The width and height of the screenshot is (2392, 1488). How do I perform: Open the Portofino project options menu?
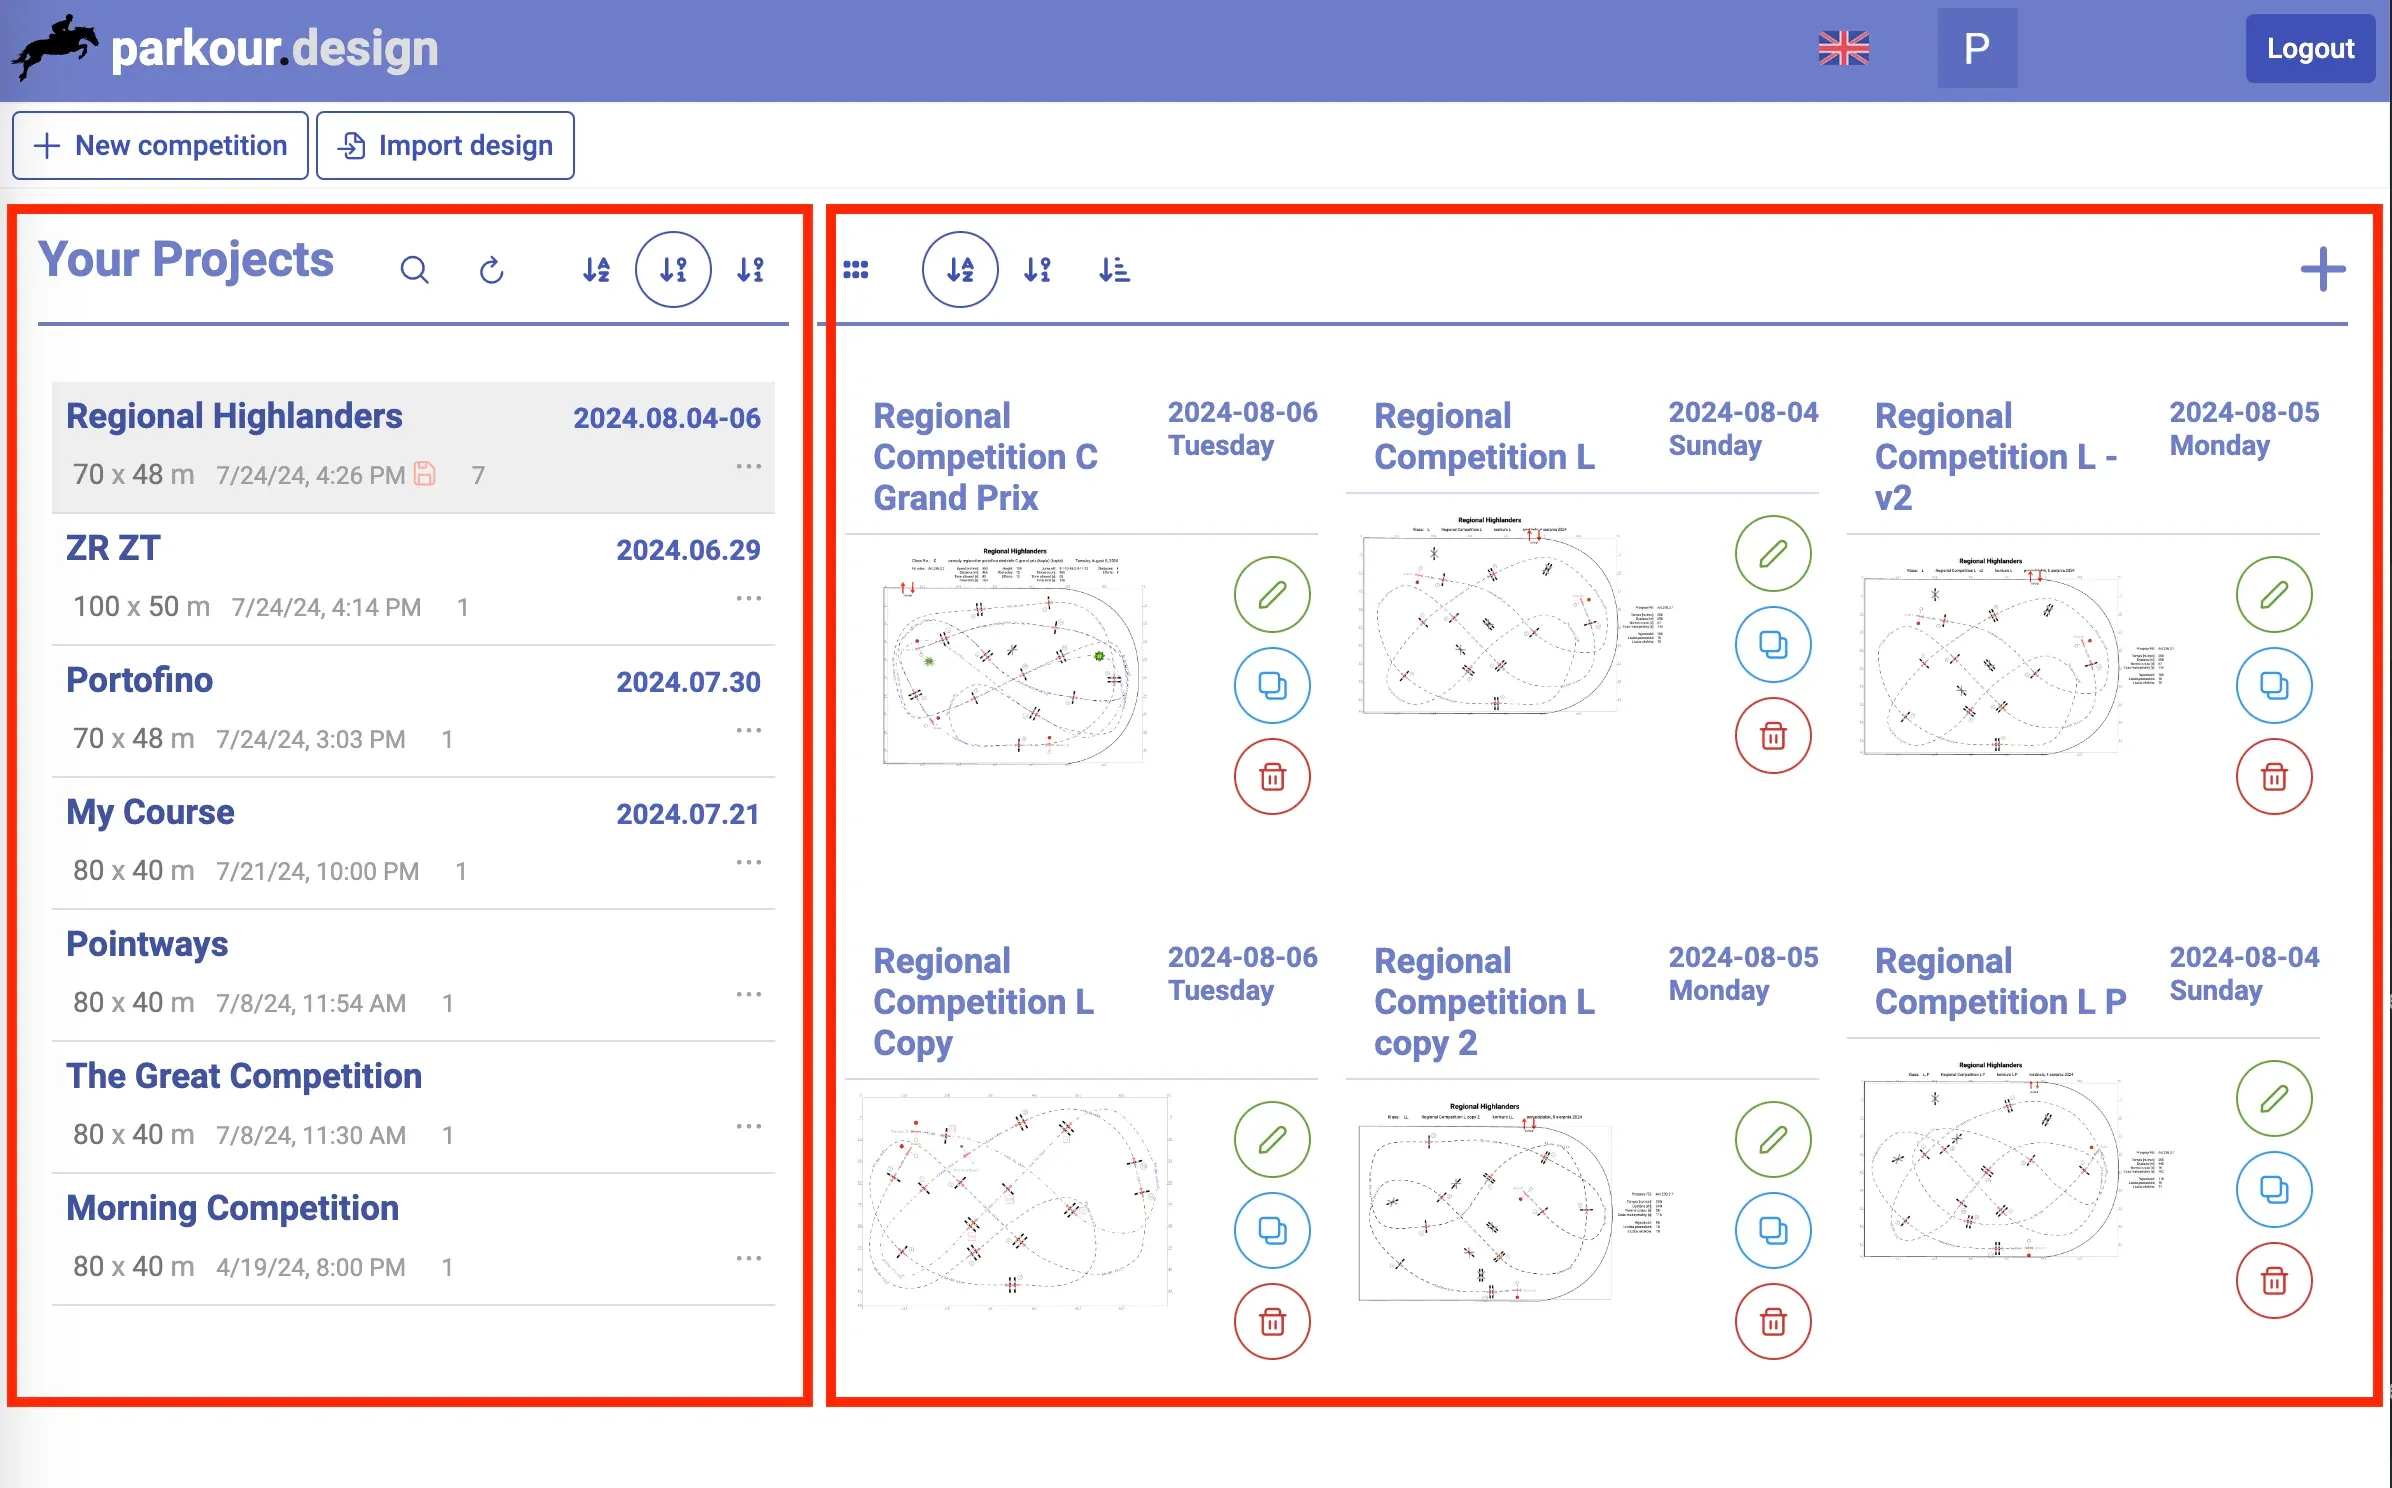(748, 731)
